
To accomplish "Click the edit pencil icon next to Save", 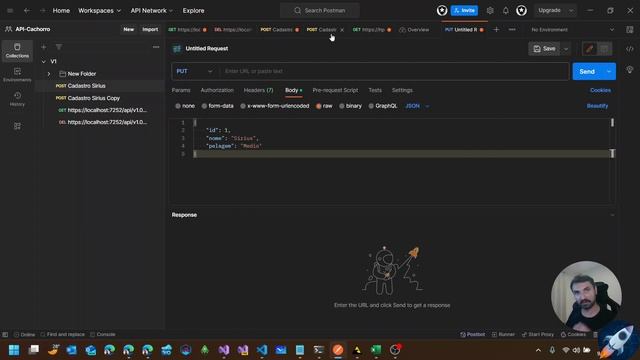I will [589, 49].
